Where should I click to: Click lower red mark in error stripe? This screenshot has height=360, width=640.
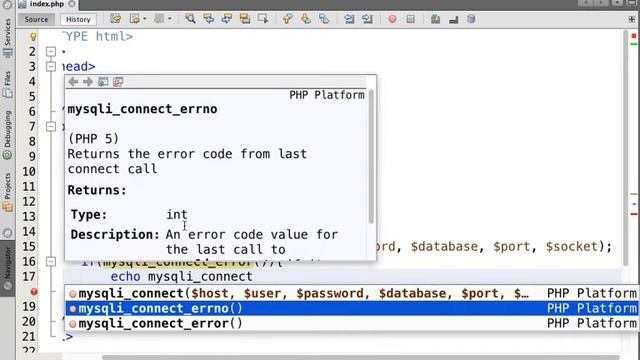tap(634, 214)
